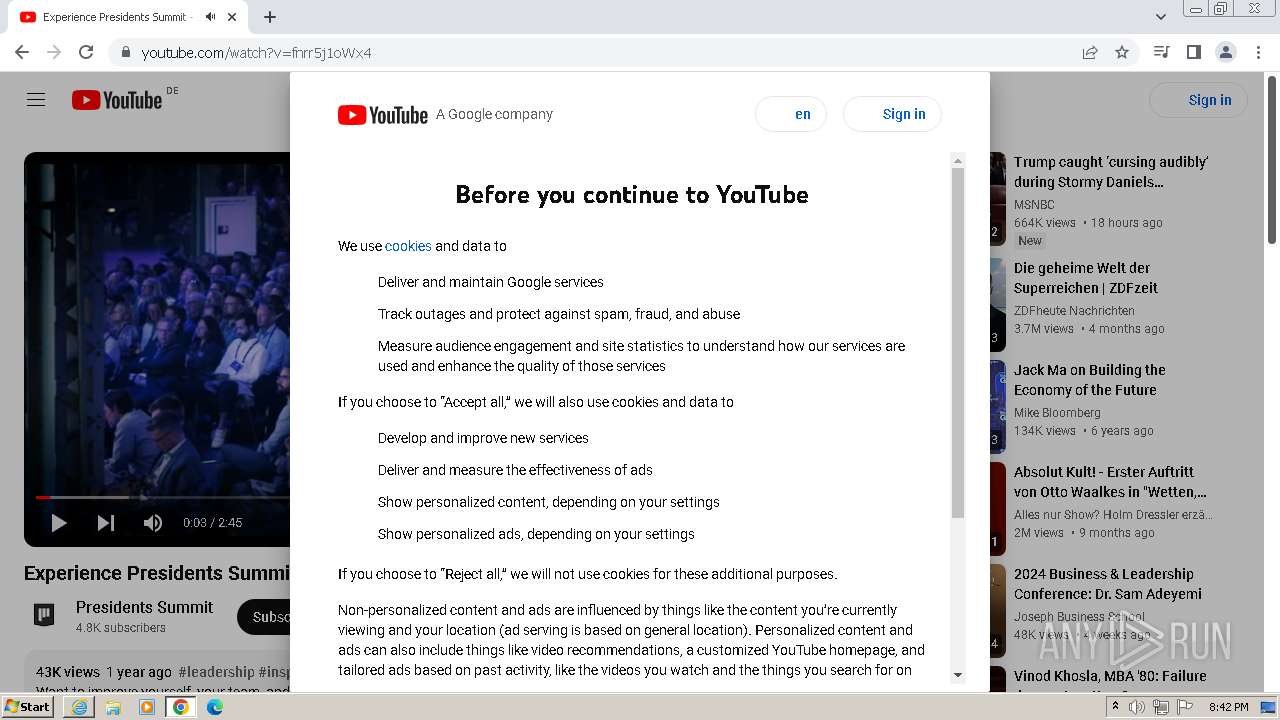This screenshot has width=1280, height=720.
Task: Open the media player taskbar icon
Action: pyautogui.click(x=147, y=707)
